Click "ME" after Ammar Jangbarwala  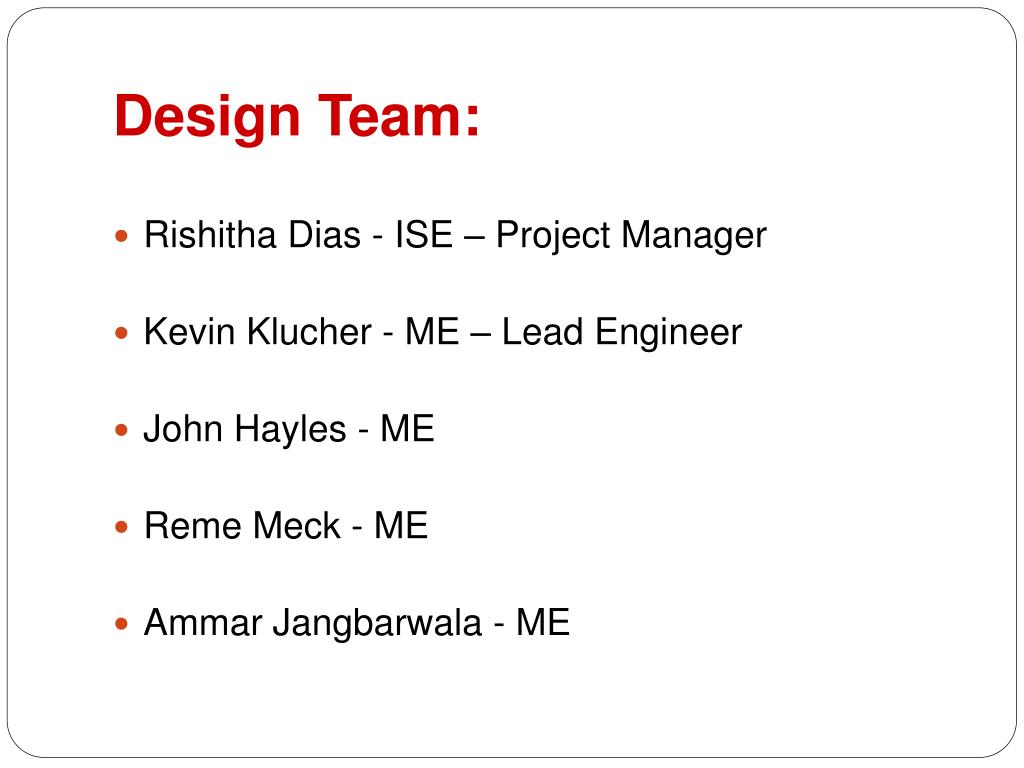click(x=543, y=622)
